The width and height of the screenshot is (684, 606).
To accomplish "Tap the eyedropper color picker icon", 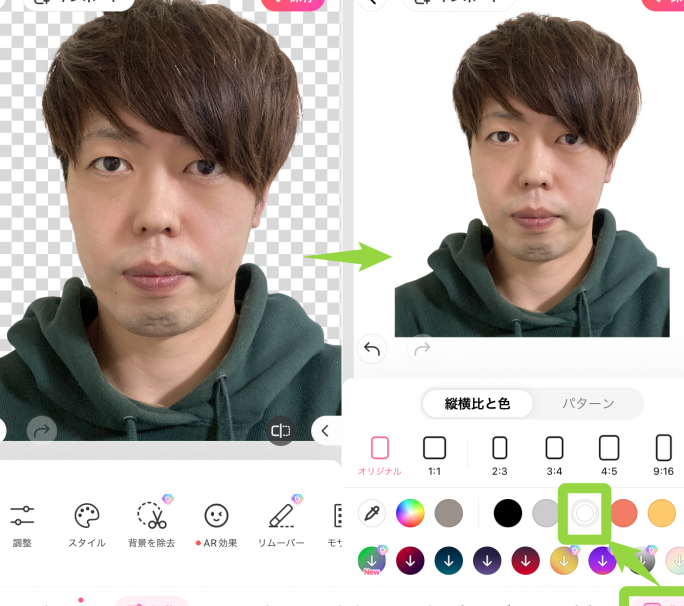I will (372, 513).
